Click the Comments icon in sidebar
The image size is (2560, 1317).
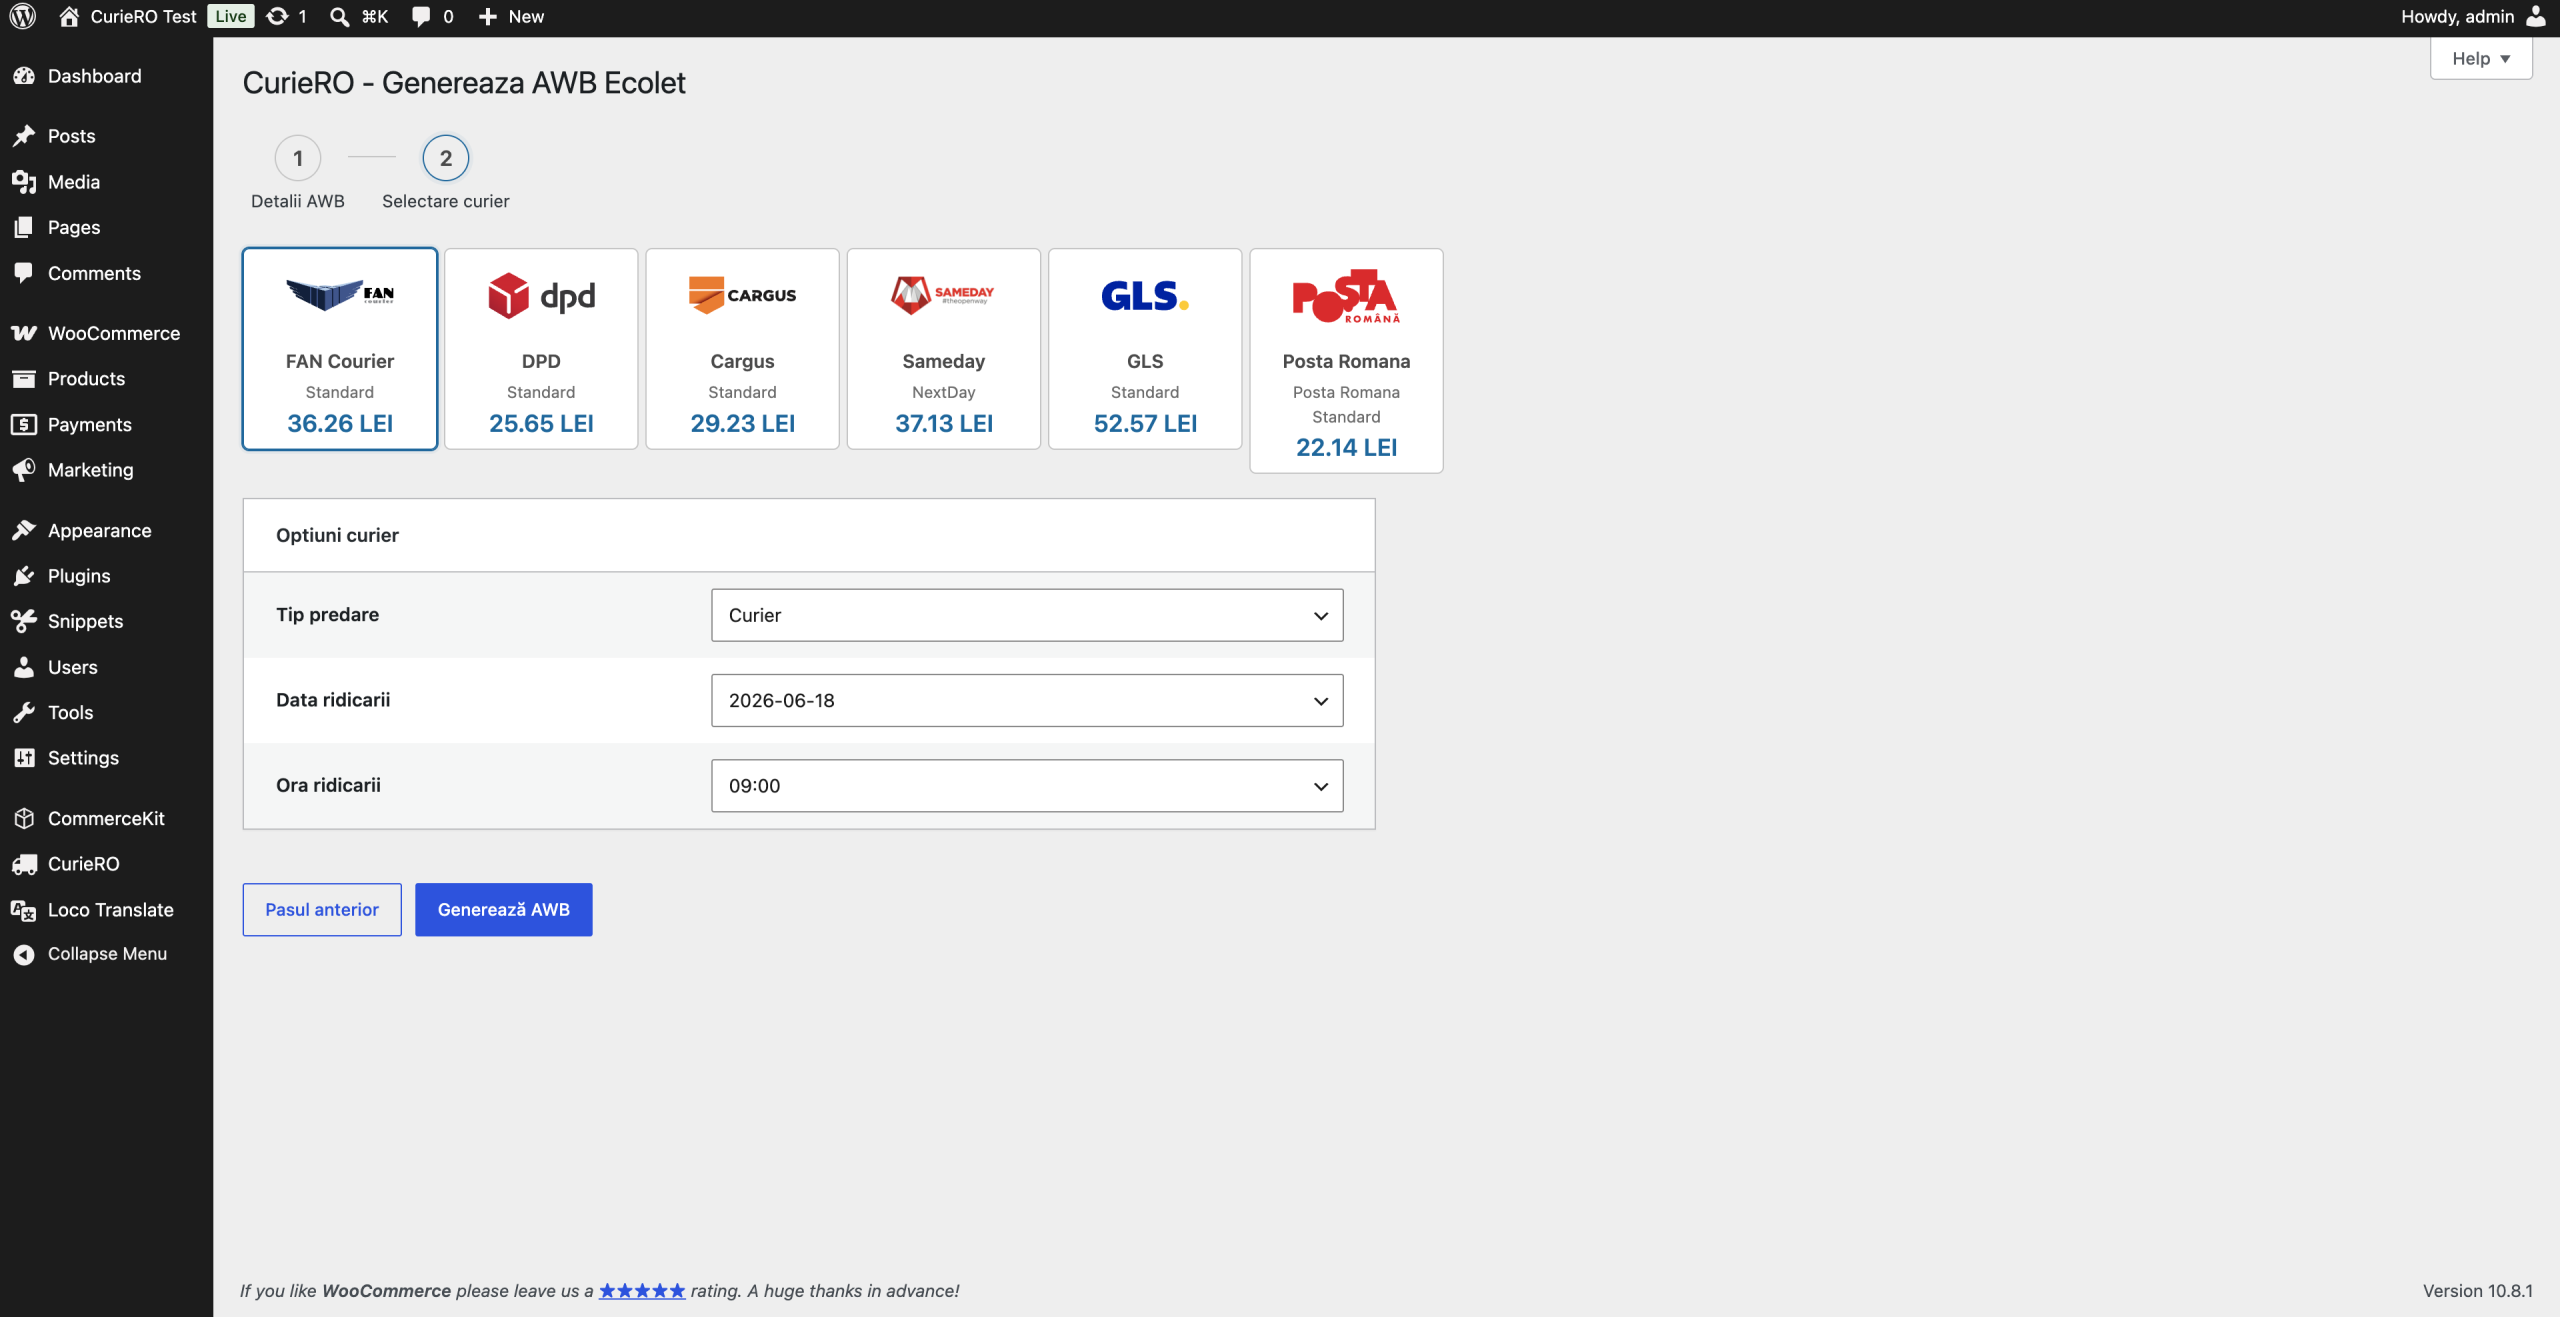pos(24,273)
